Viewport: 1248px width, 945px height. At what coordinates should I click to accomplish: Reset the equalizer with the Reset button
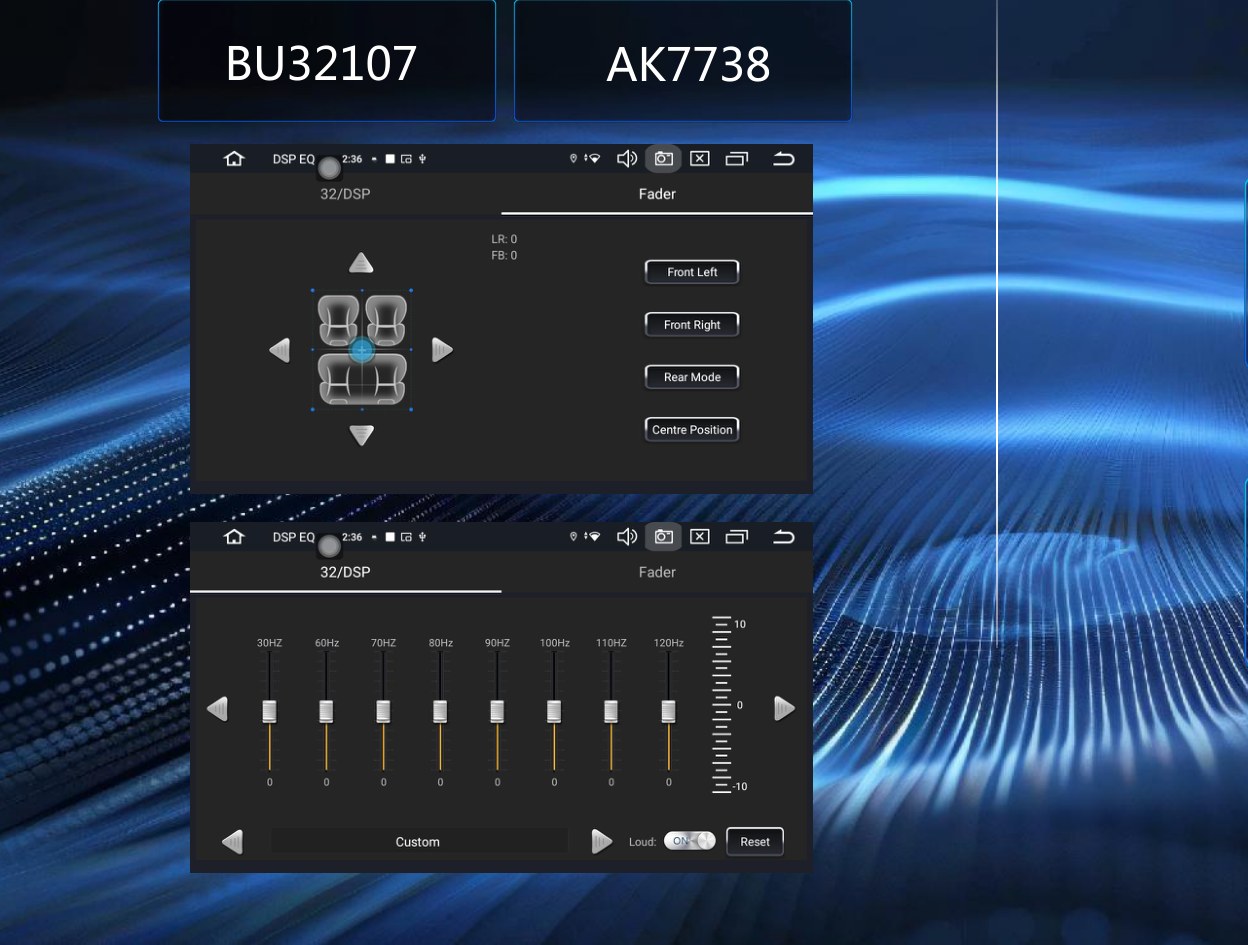click(755, 842)
